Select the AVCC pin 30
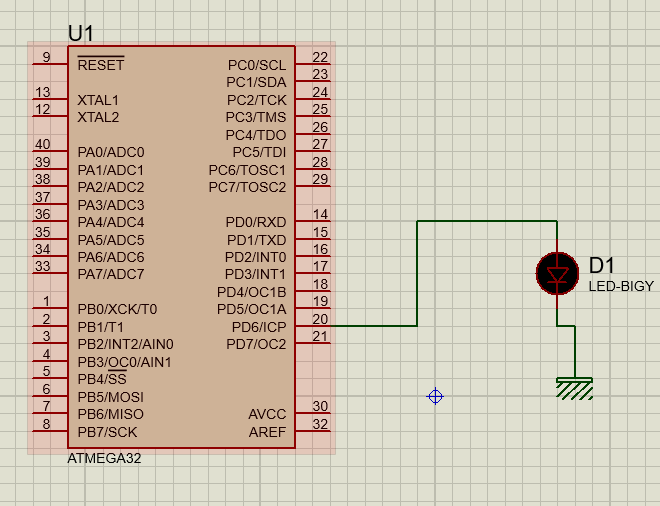Viewport: 660px width, 506px height. coord(314,413)
